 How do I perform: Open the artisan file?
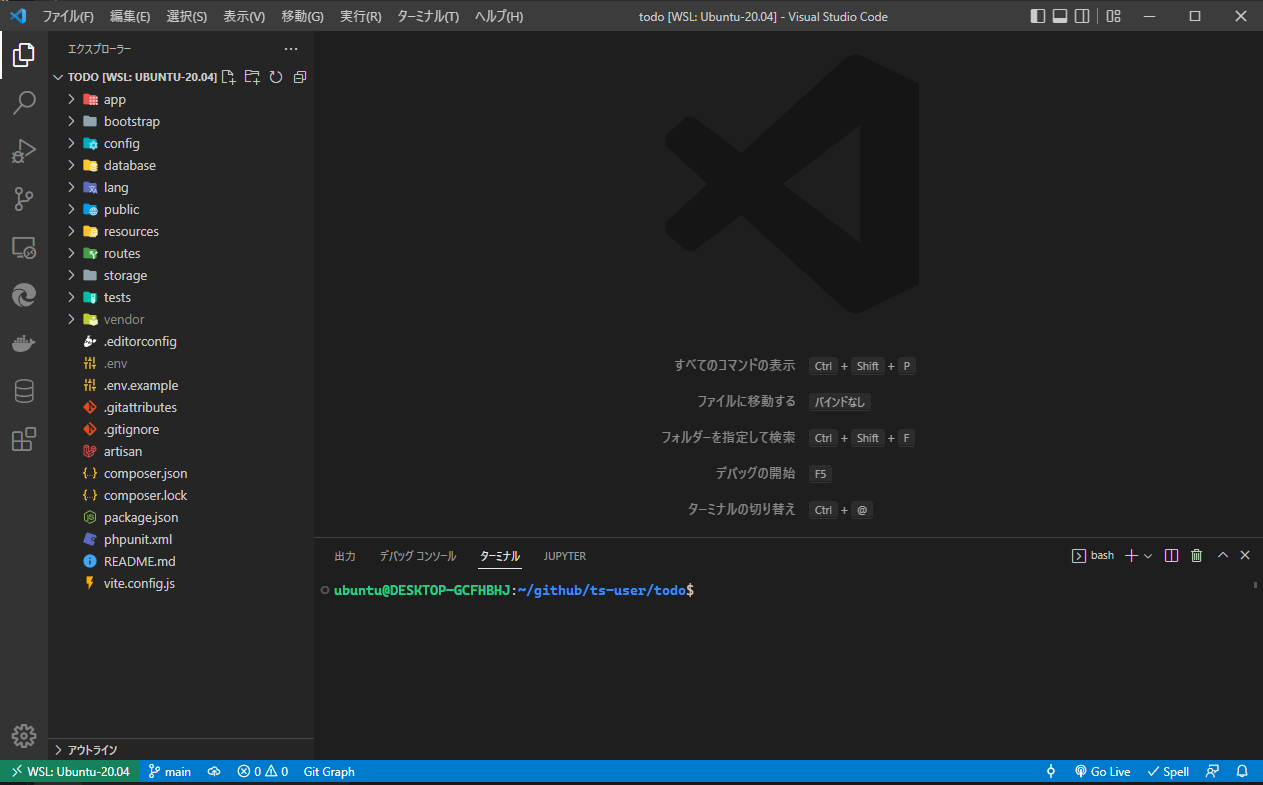pos(181,451)
